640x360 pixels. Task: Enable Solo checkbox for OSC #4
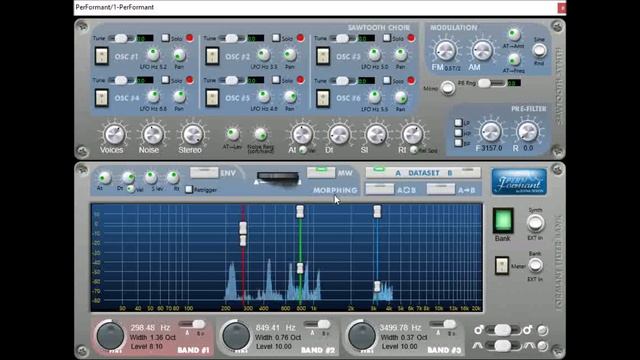pyautogui.click(x=165, y=80)
